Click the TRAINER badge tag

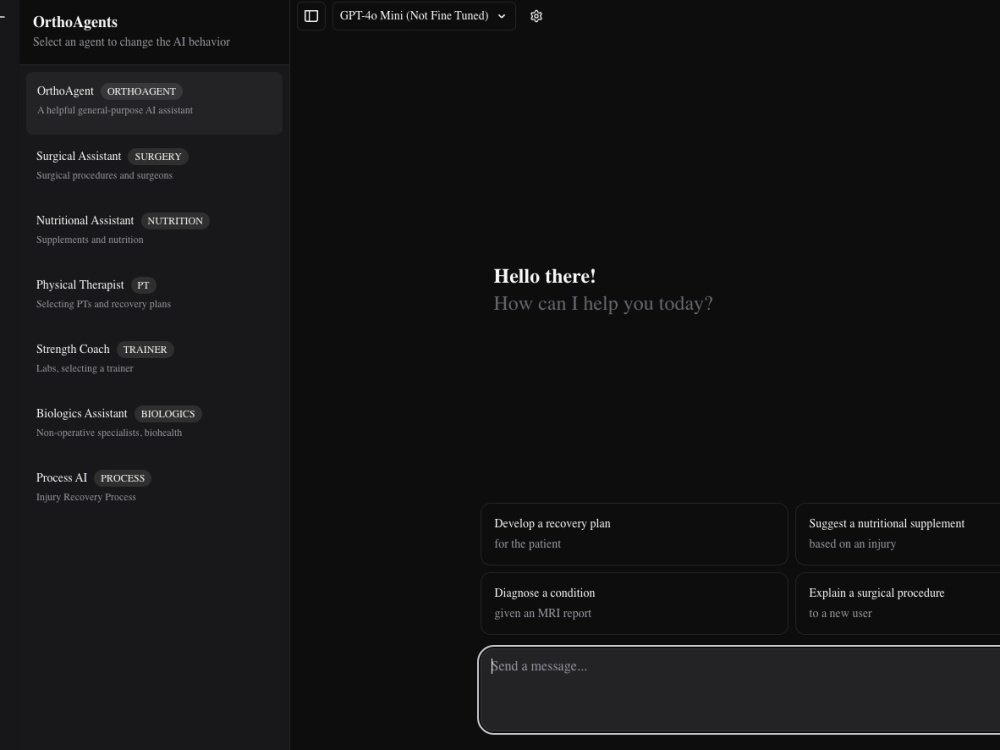(145, 349)
